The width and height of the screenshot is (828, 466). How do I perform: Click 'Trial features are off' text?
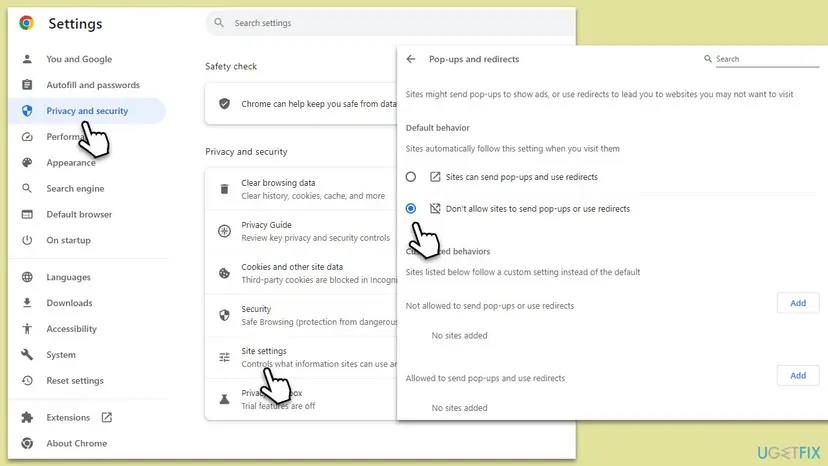(278, 406)
